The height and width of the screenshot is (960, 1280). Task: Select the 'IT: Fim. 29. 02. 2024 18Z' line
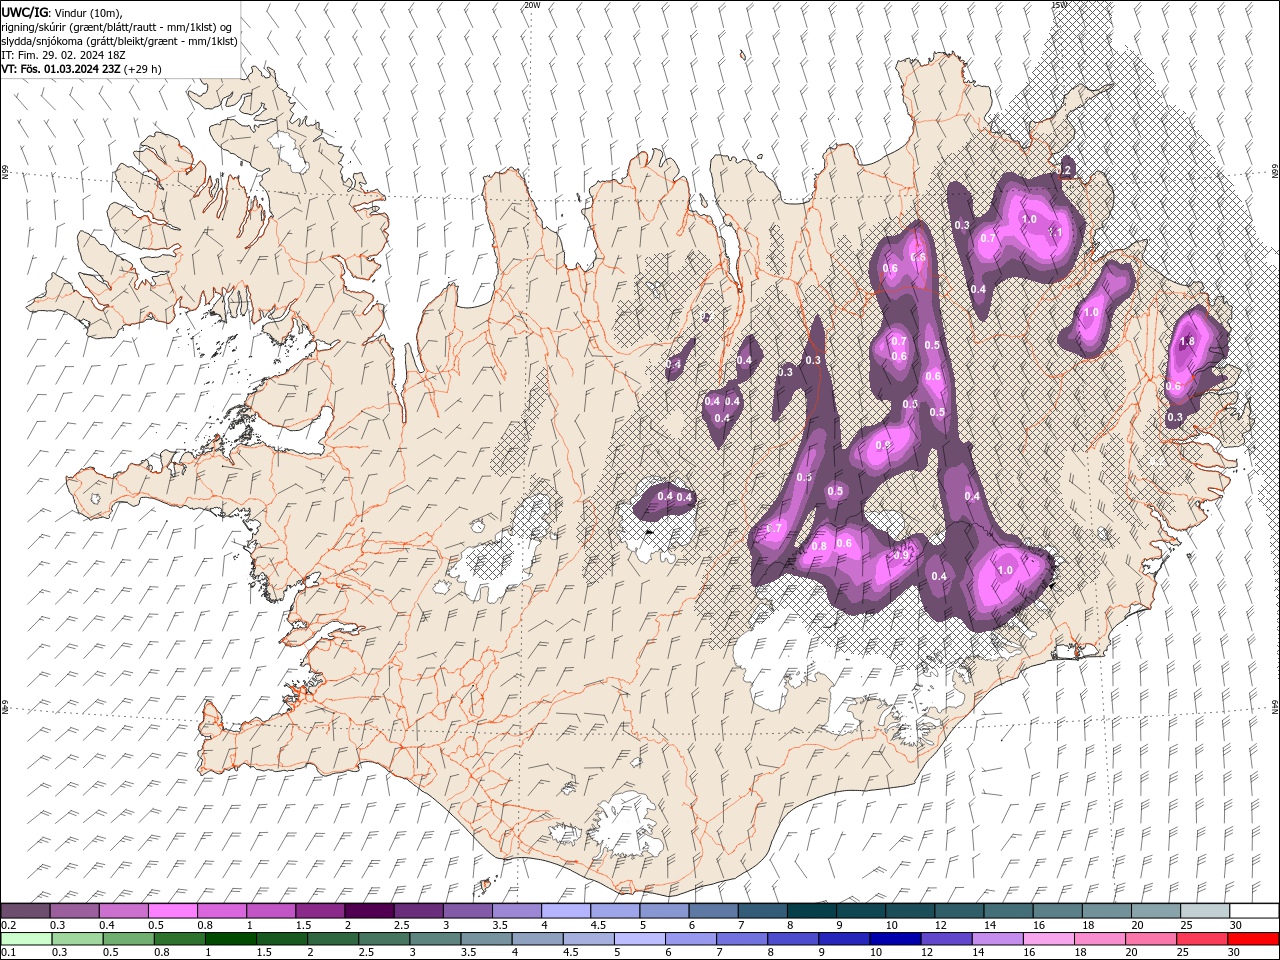coord(64,55)
